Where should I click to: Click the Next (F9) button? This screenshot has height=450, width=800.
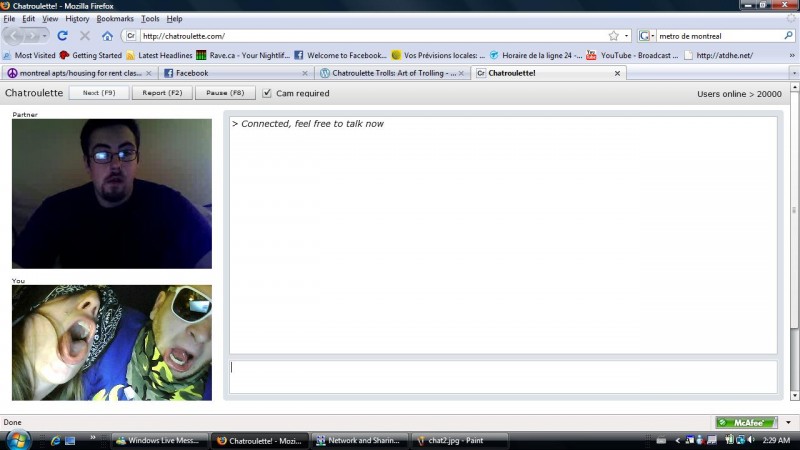click(x=99, y=93)
